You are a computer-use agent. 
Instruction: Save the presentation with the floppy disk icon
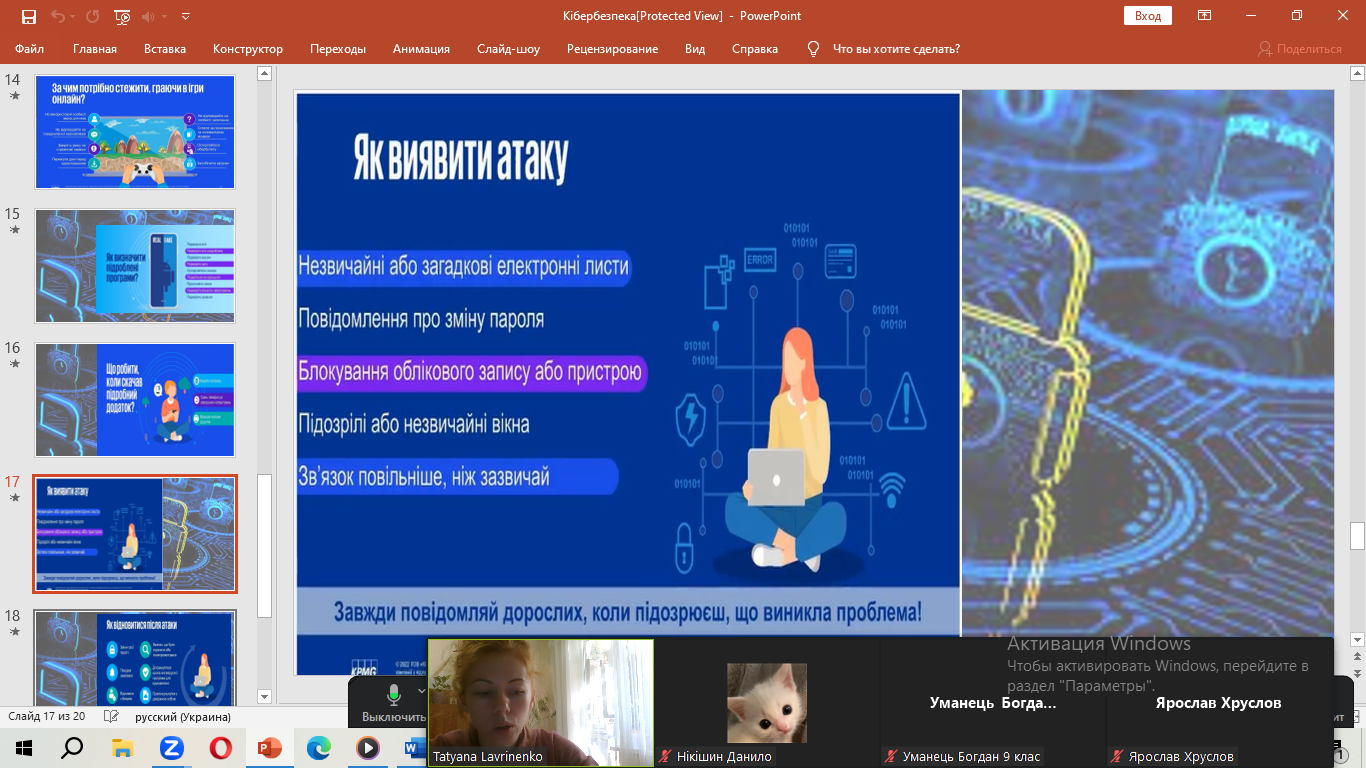click(28, 16)
